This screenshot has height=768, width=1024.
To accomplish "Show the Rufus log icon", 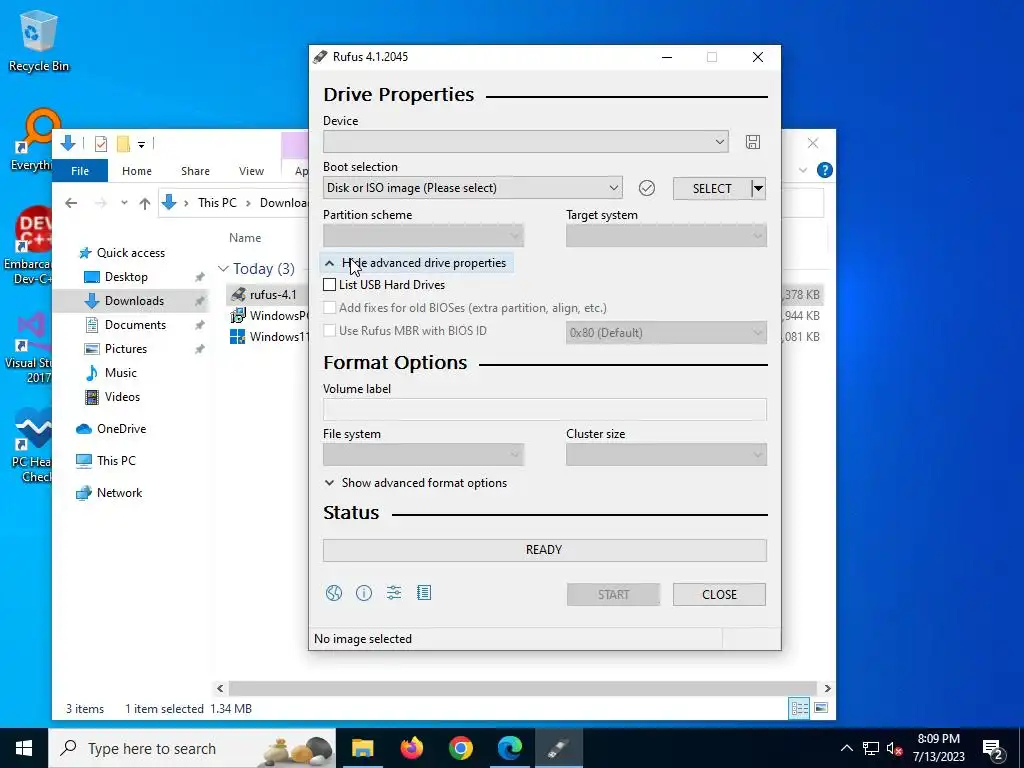I will click(x=424, y=593).
